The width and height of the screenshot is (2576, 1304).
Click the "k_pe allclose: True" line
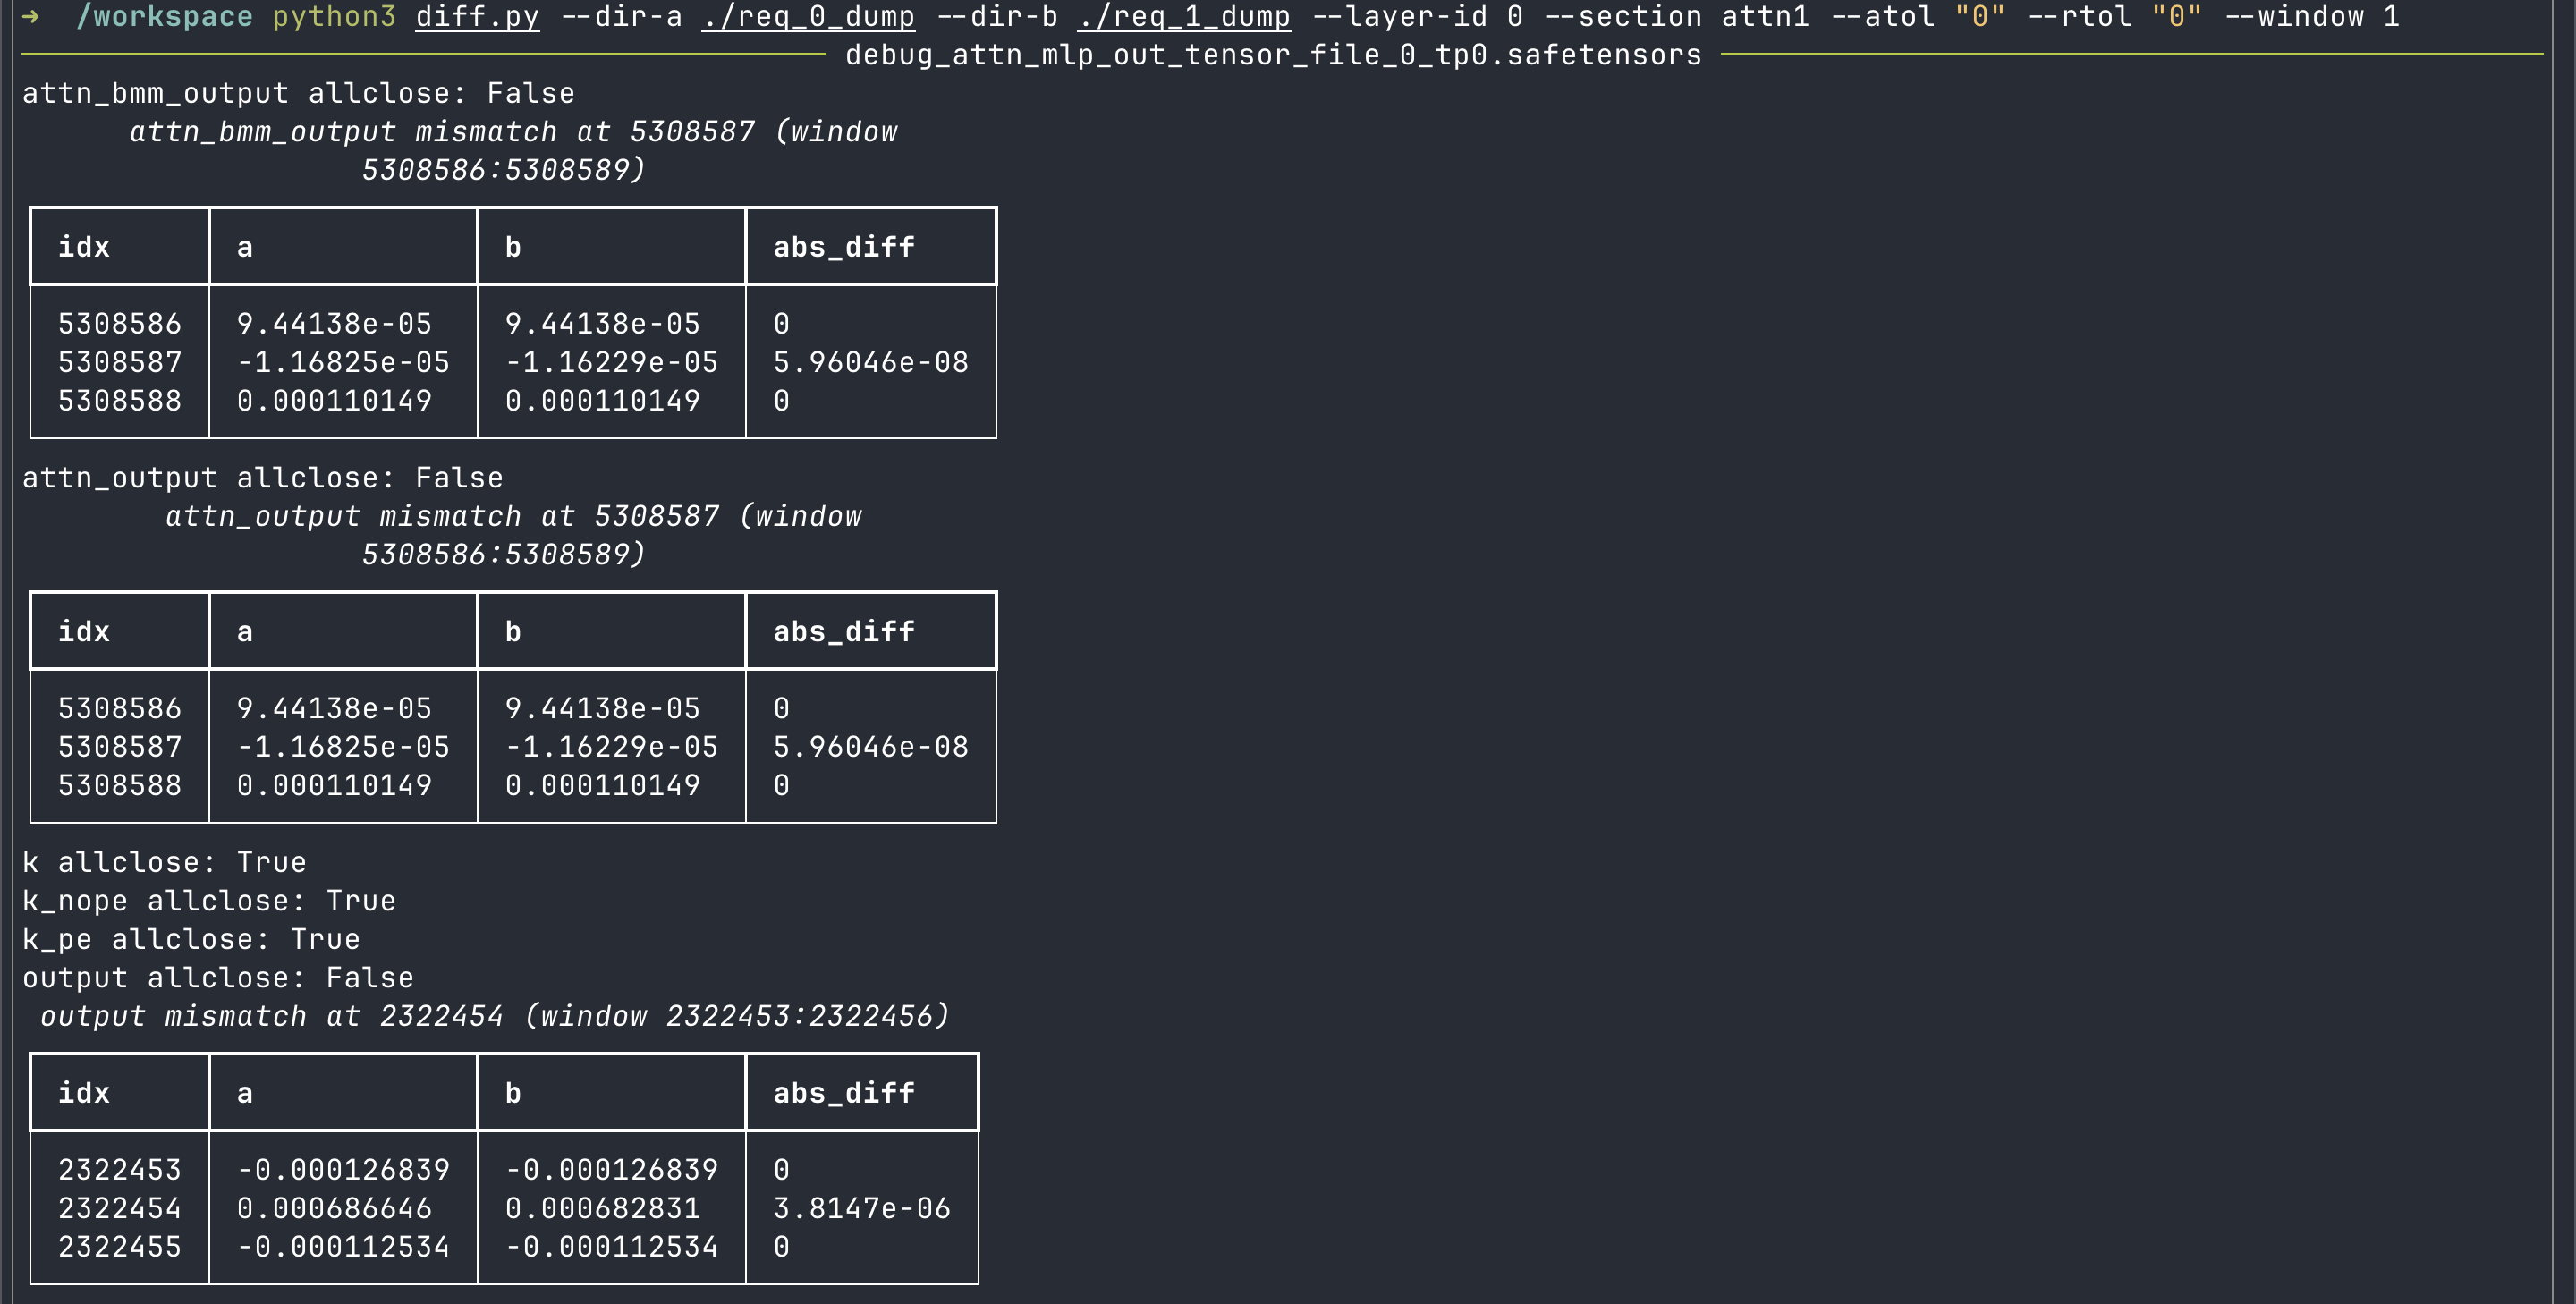pyautogui.click(x=191, y=939)
